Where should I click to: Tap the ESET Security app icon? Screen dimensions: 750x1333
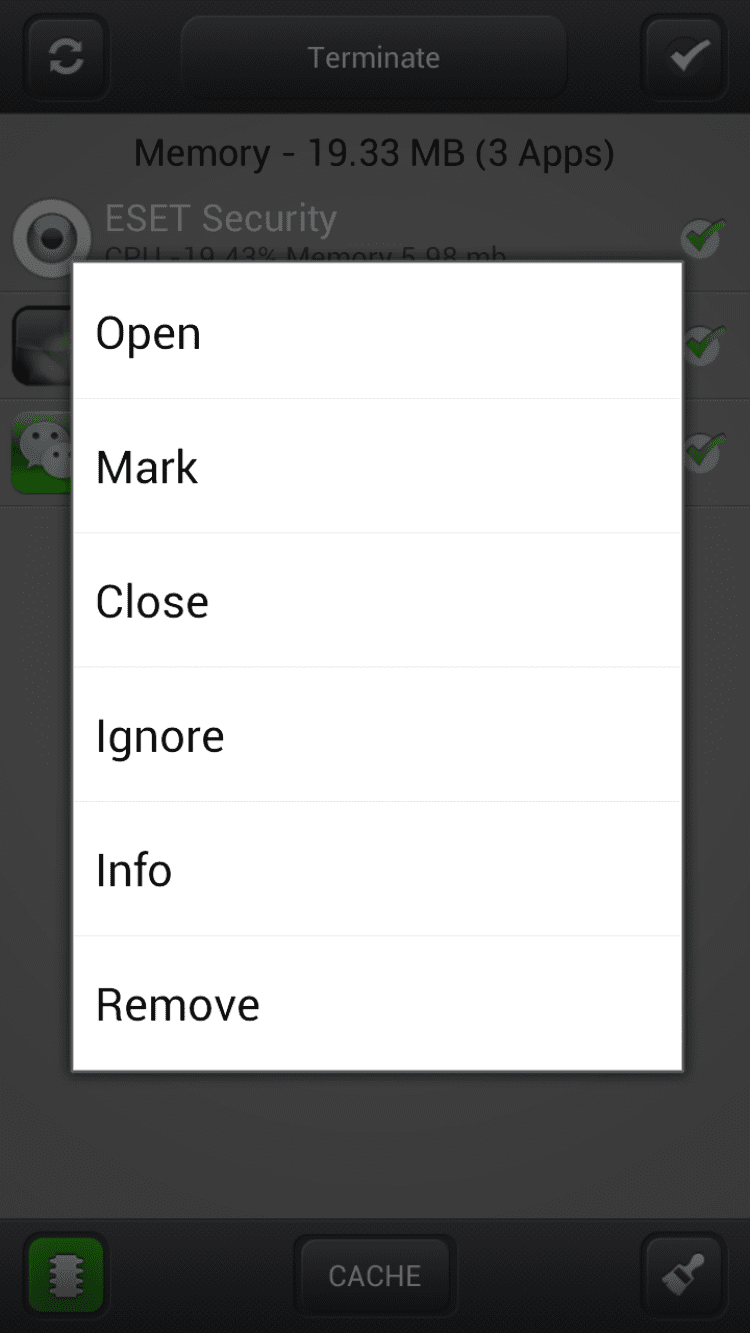pyautogui.click(x=51, y=238)
